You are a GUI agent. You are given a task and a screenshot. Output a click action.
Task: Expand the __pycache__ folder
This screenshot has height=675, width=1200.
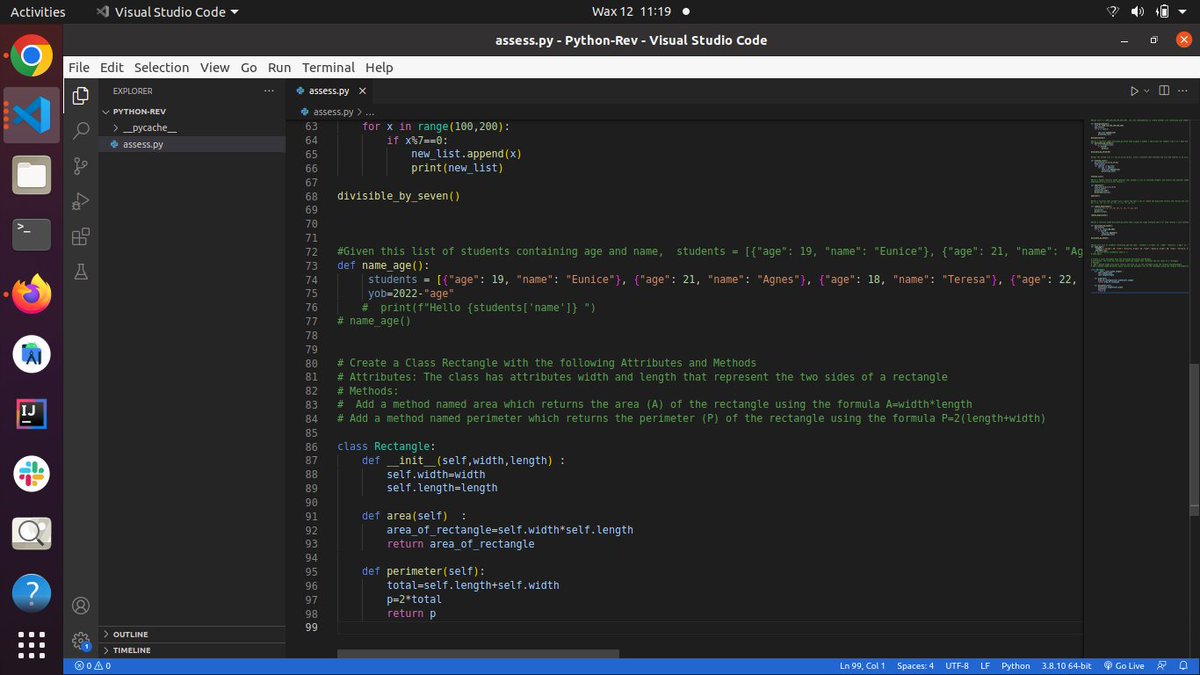150,128
